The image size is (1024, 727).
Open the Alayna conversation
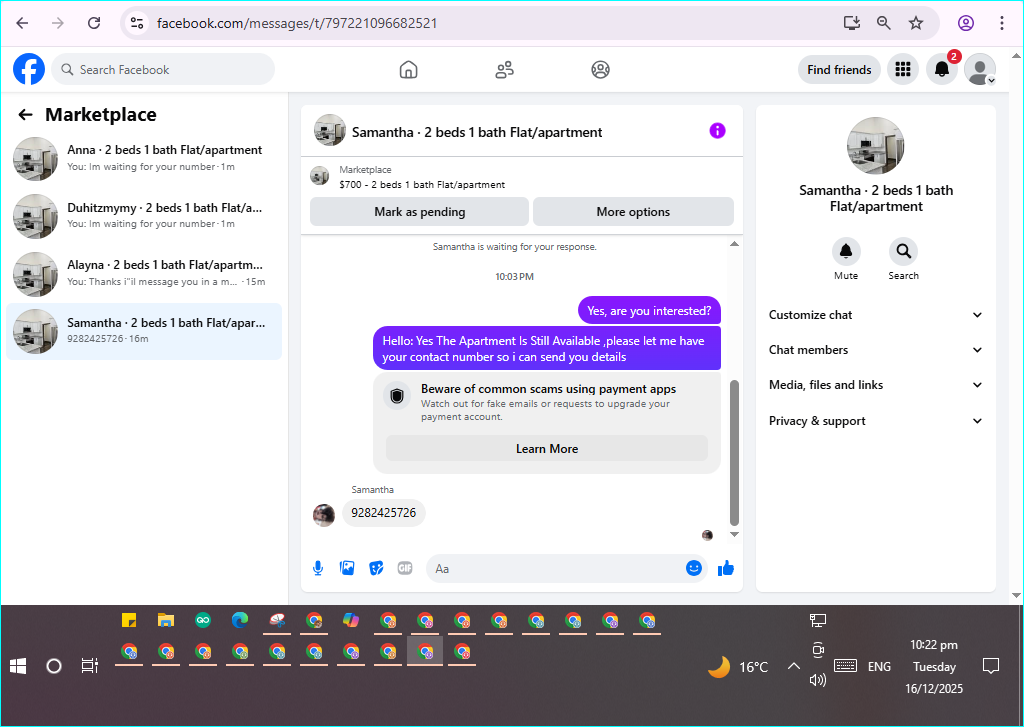pos(144,274)
